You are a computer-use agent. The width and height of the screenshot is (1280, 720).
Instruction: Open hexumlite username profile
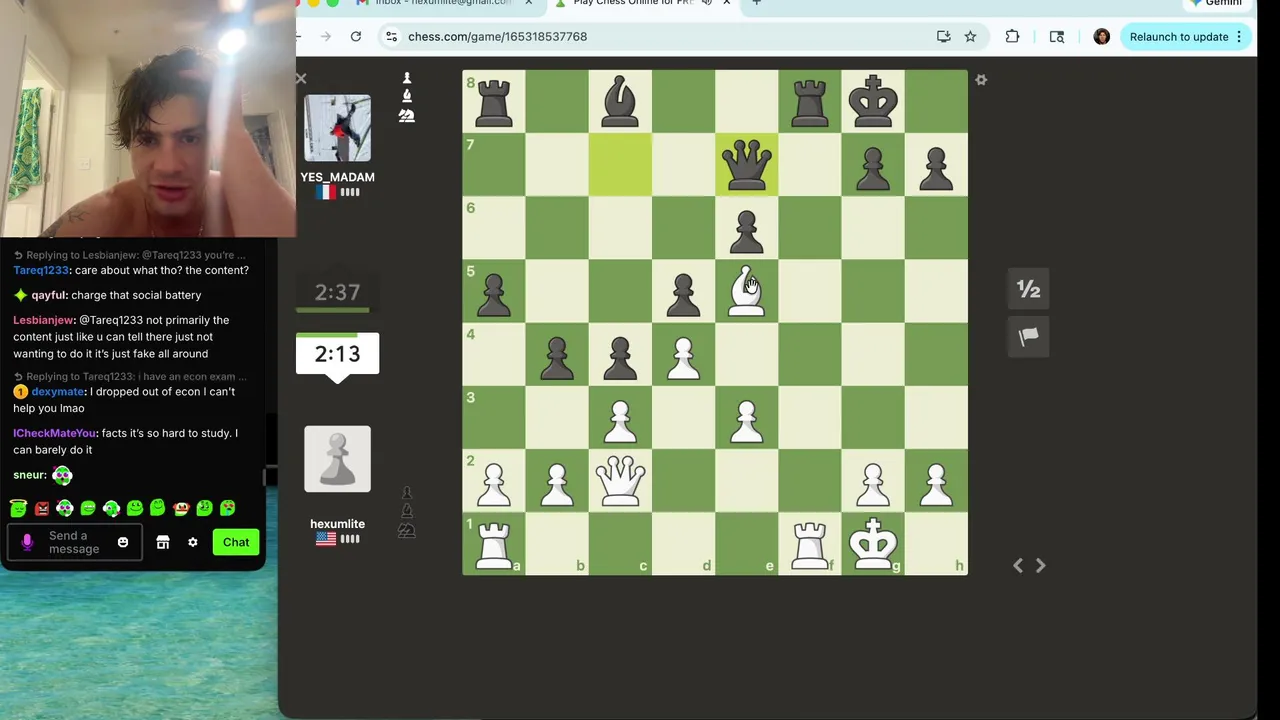point(337,524)
